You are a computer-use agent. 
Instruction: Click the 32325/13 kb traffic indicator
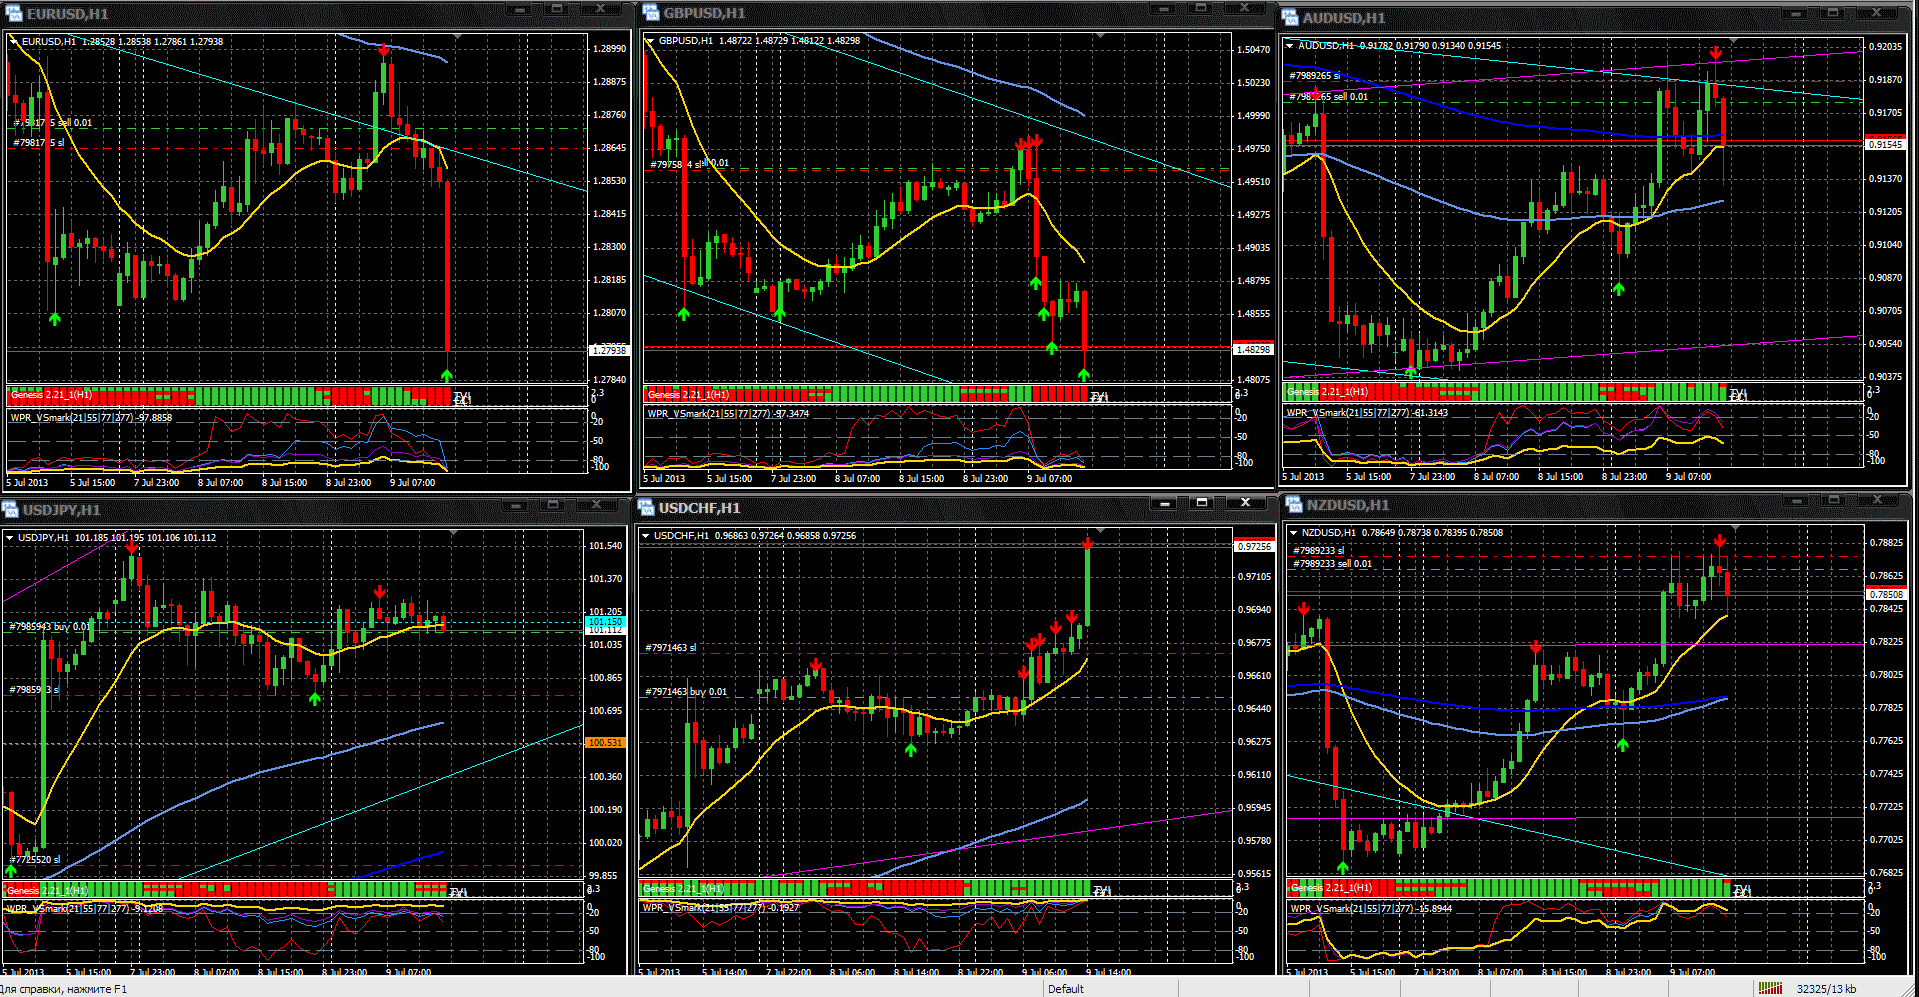click(1826, 989)
